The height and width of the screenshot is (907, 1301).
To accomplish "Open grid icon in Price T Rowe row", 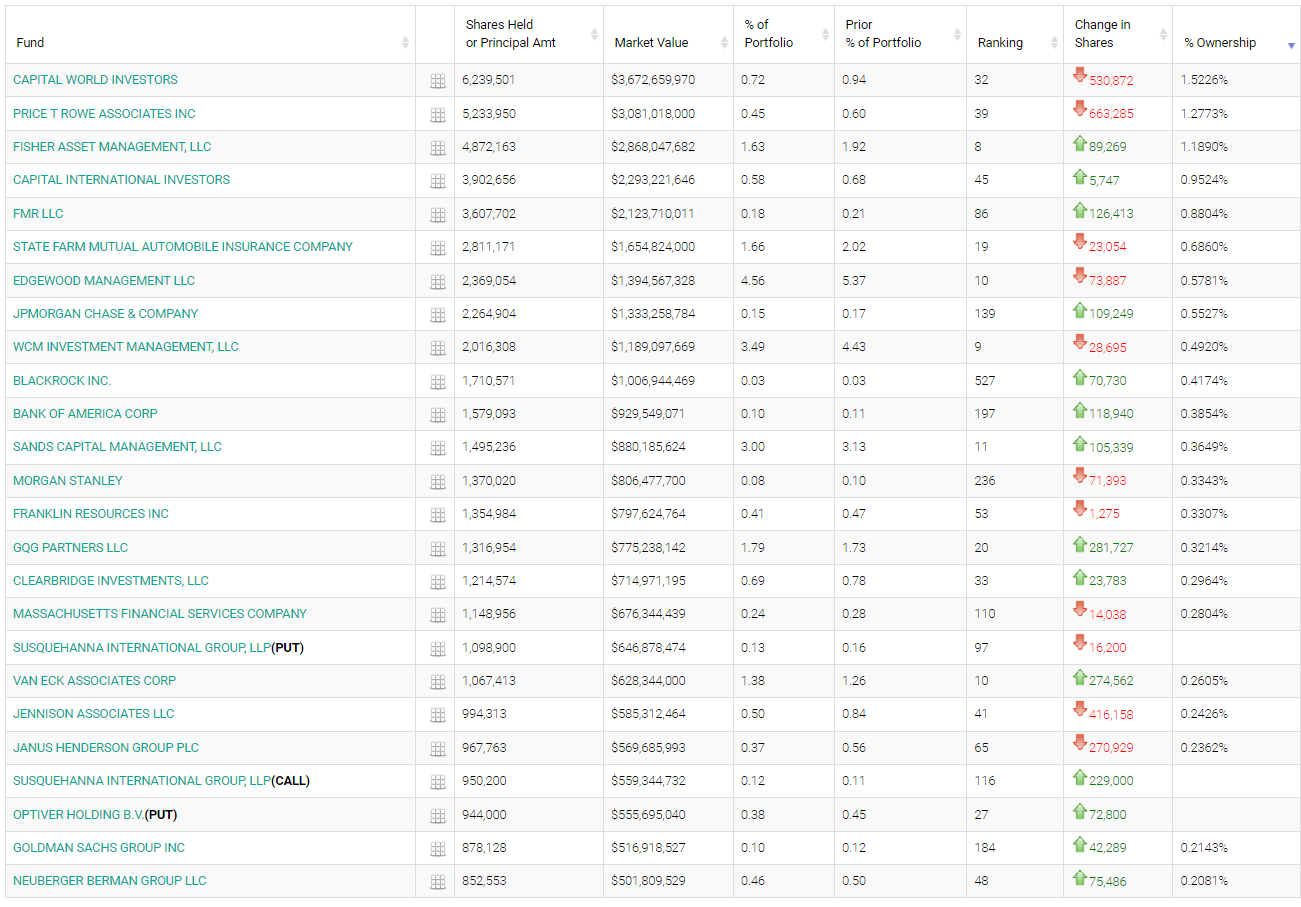I will pos(437,115).
